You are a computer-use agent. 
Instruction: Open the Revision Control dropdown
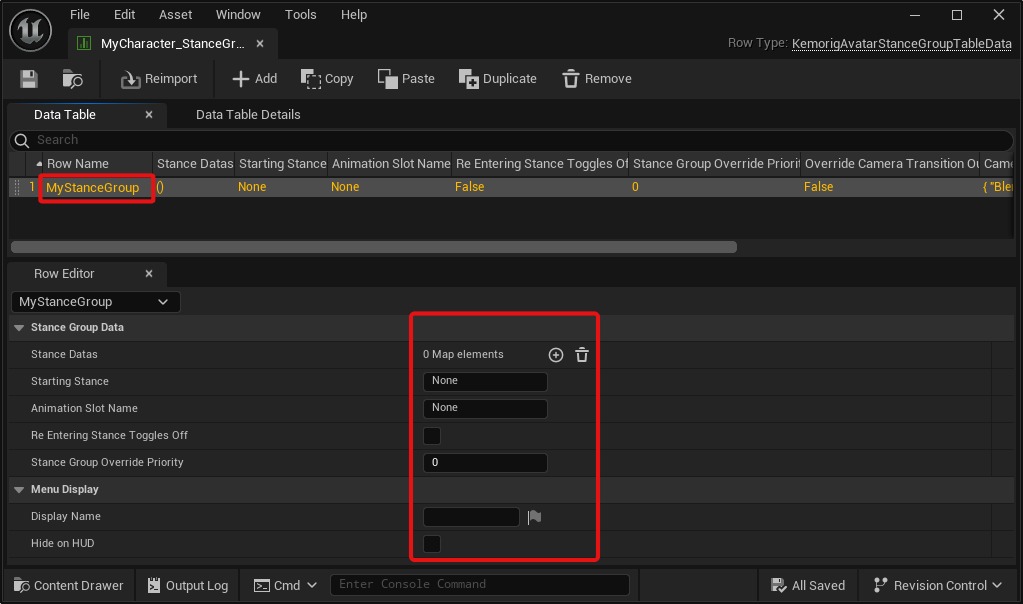[x=937, y=585]
